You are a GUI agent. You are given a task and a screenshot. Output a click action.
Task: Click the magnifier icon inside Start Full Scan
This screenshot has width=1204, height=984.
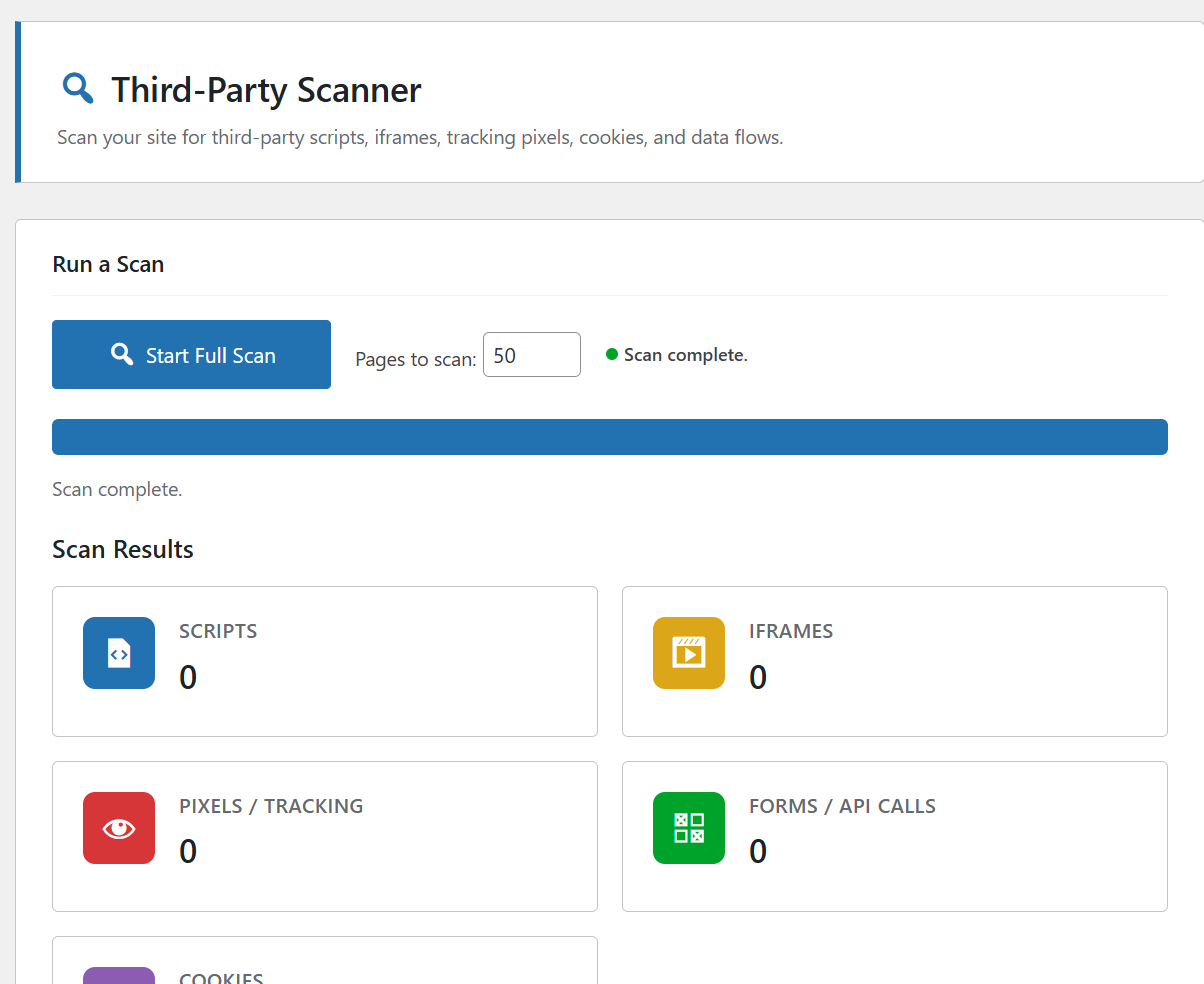[x=122, y=354]
